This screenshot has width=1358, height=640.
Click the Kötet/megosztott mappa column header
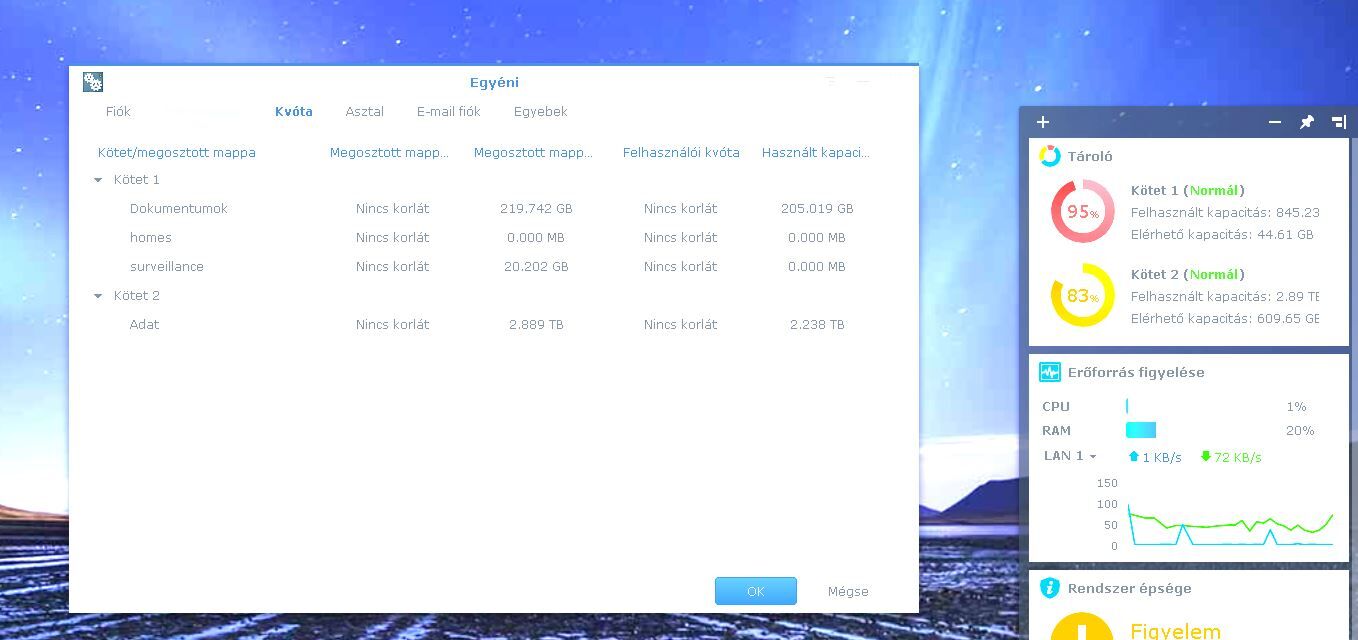point(177,153)
